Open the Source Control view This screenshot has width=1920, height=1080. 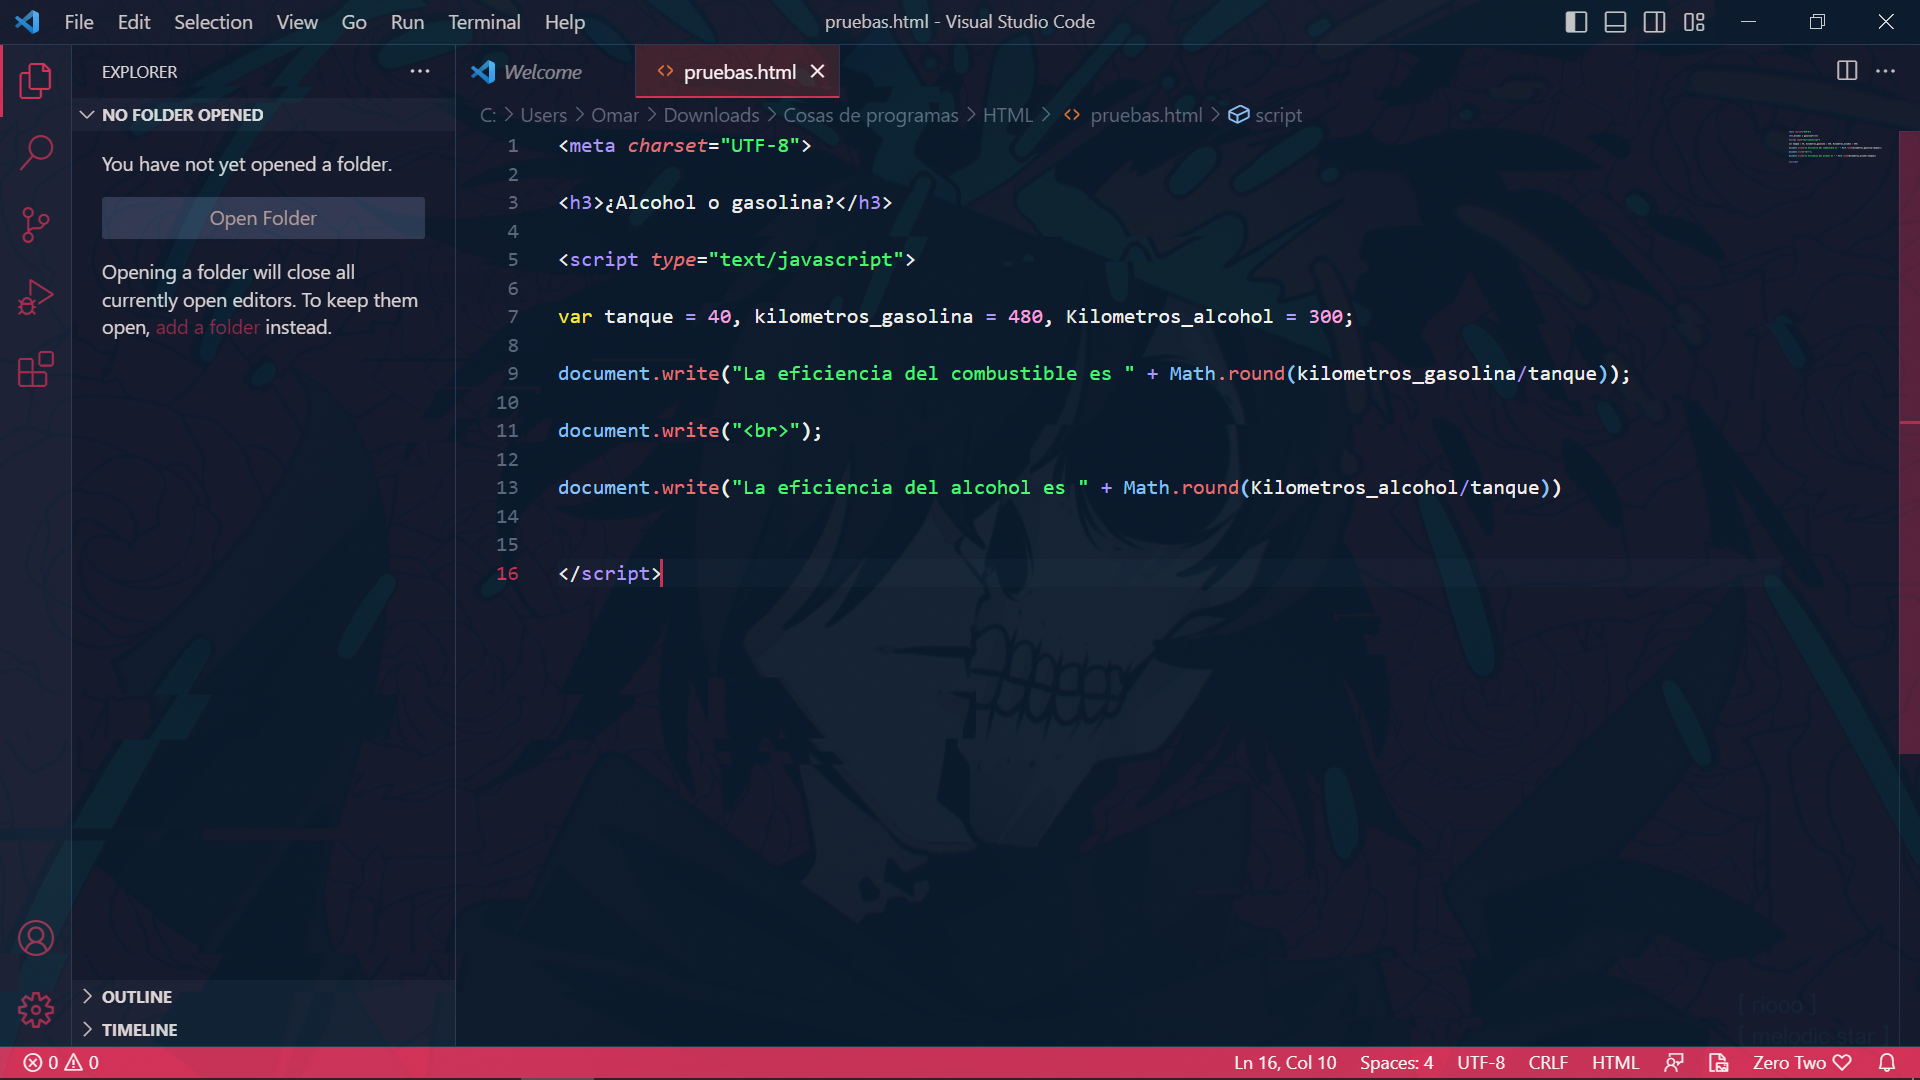[x=36, y=225]
